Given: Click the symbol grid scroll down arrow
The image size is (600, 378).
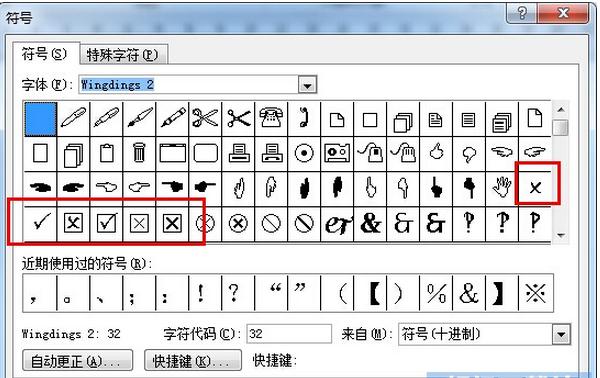Looking at the screenshot, I should [x=561, y=235].
